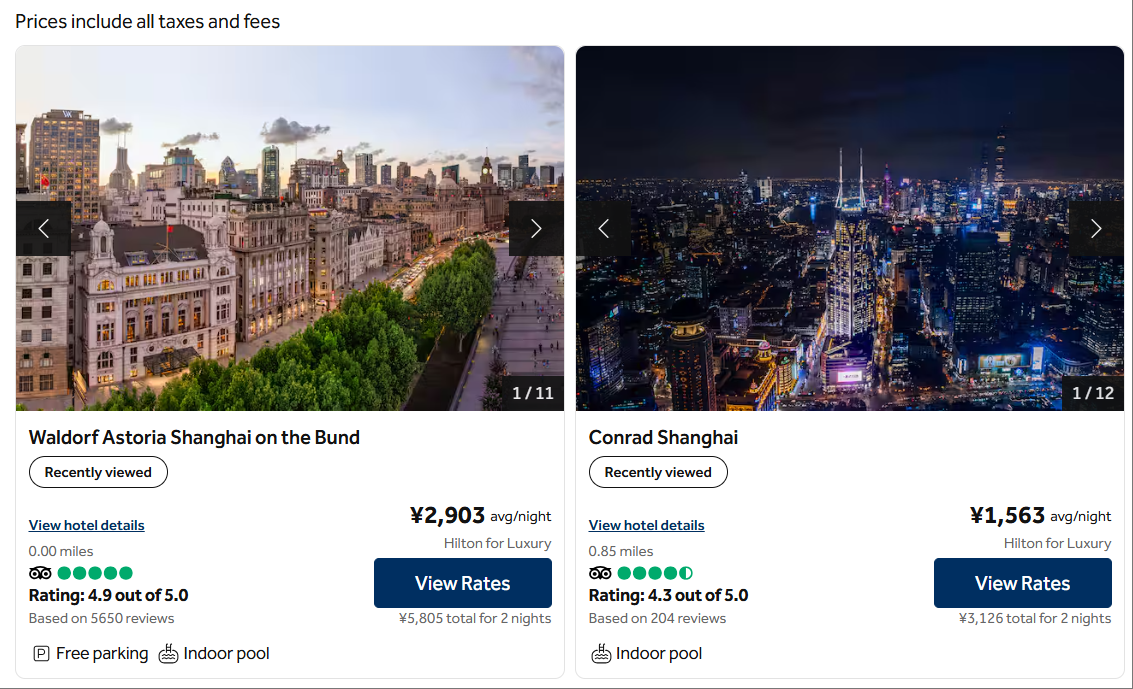Click Waldorf Astoria TripAdvisor owl logo
Screen dimensions: 1133x689
40,573
